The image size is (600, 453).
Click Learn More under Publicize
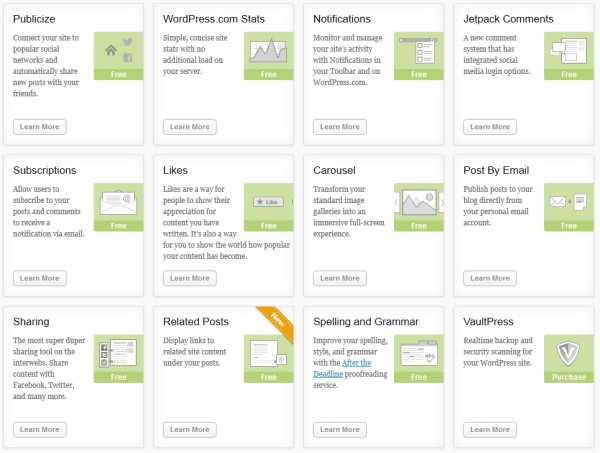[40, 127]
